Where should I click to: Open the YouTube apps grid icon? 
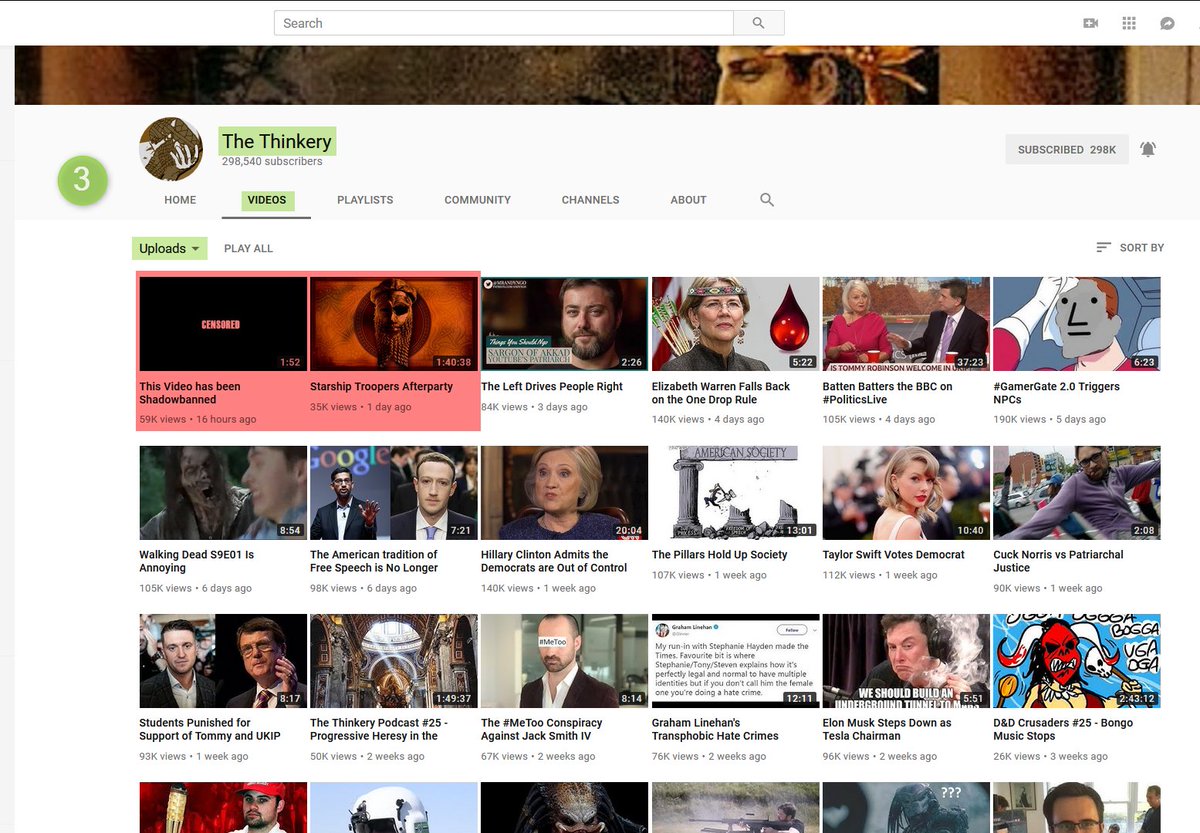coord(1129,23)
